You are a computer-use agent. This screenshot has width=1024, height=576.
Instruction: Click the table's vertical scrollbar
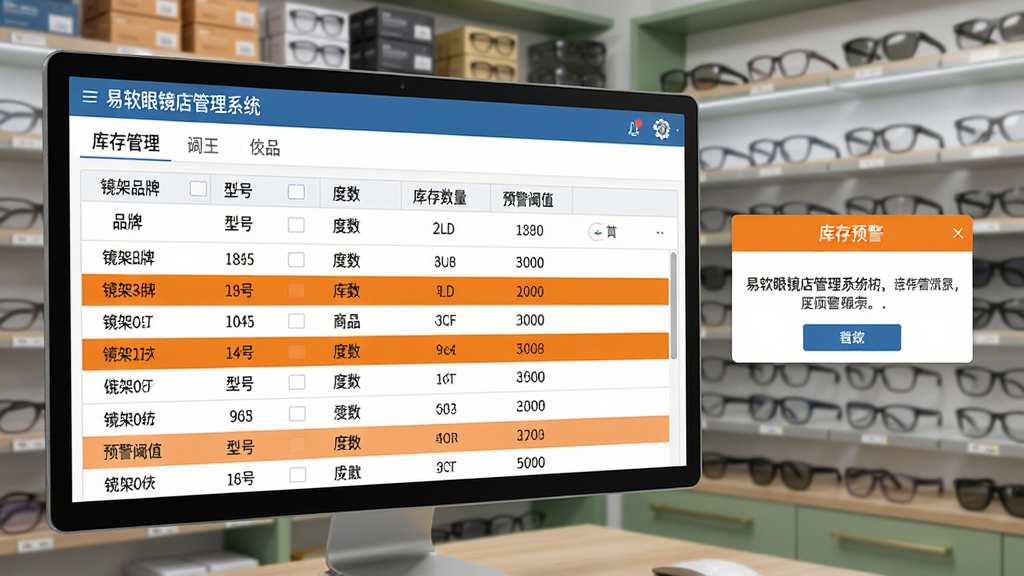point(673,304)
